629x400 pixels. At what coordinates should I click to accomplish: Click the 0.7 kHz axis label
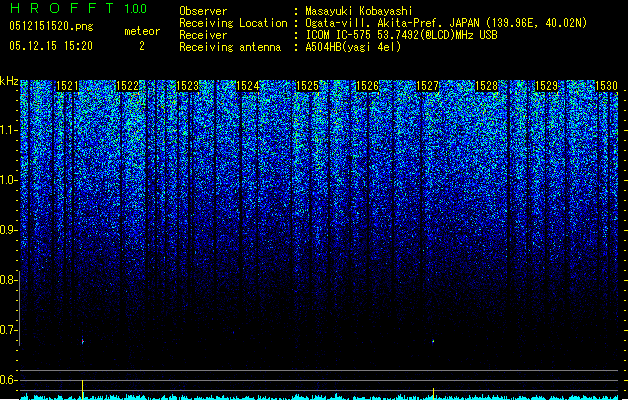coord(8,330)
